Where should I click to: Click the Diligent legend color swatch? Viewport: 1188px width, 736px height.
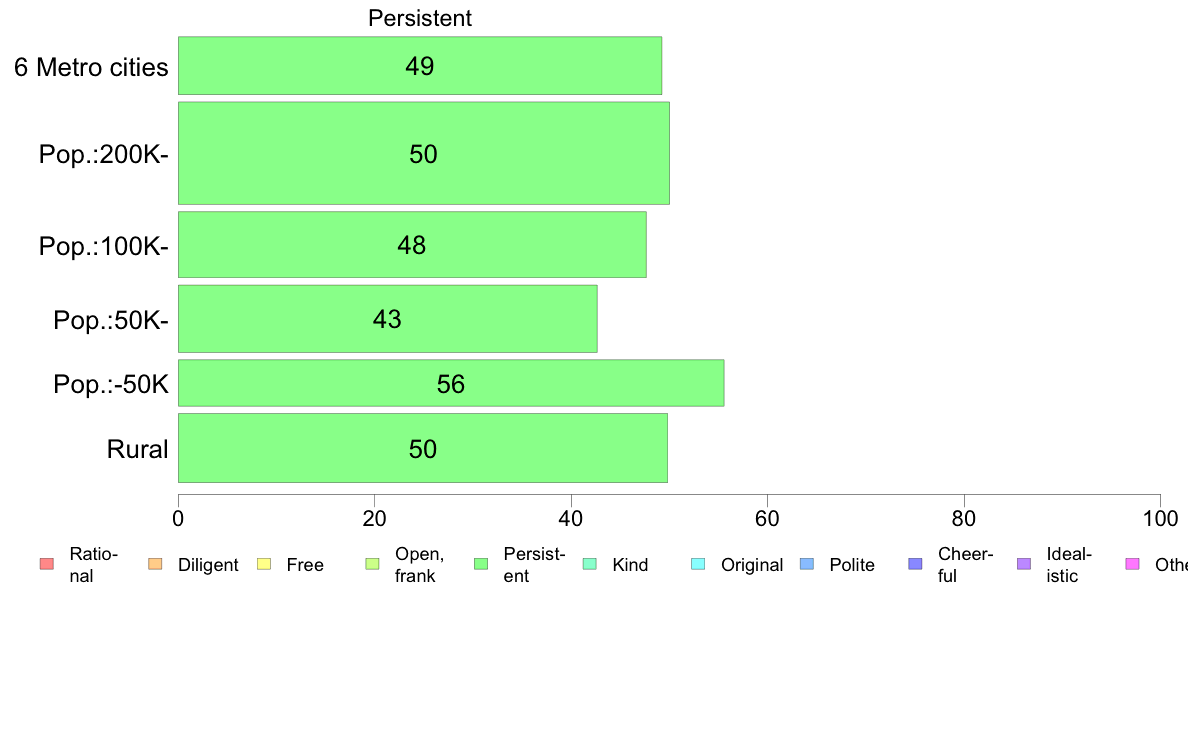(155, 564)
